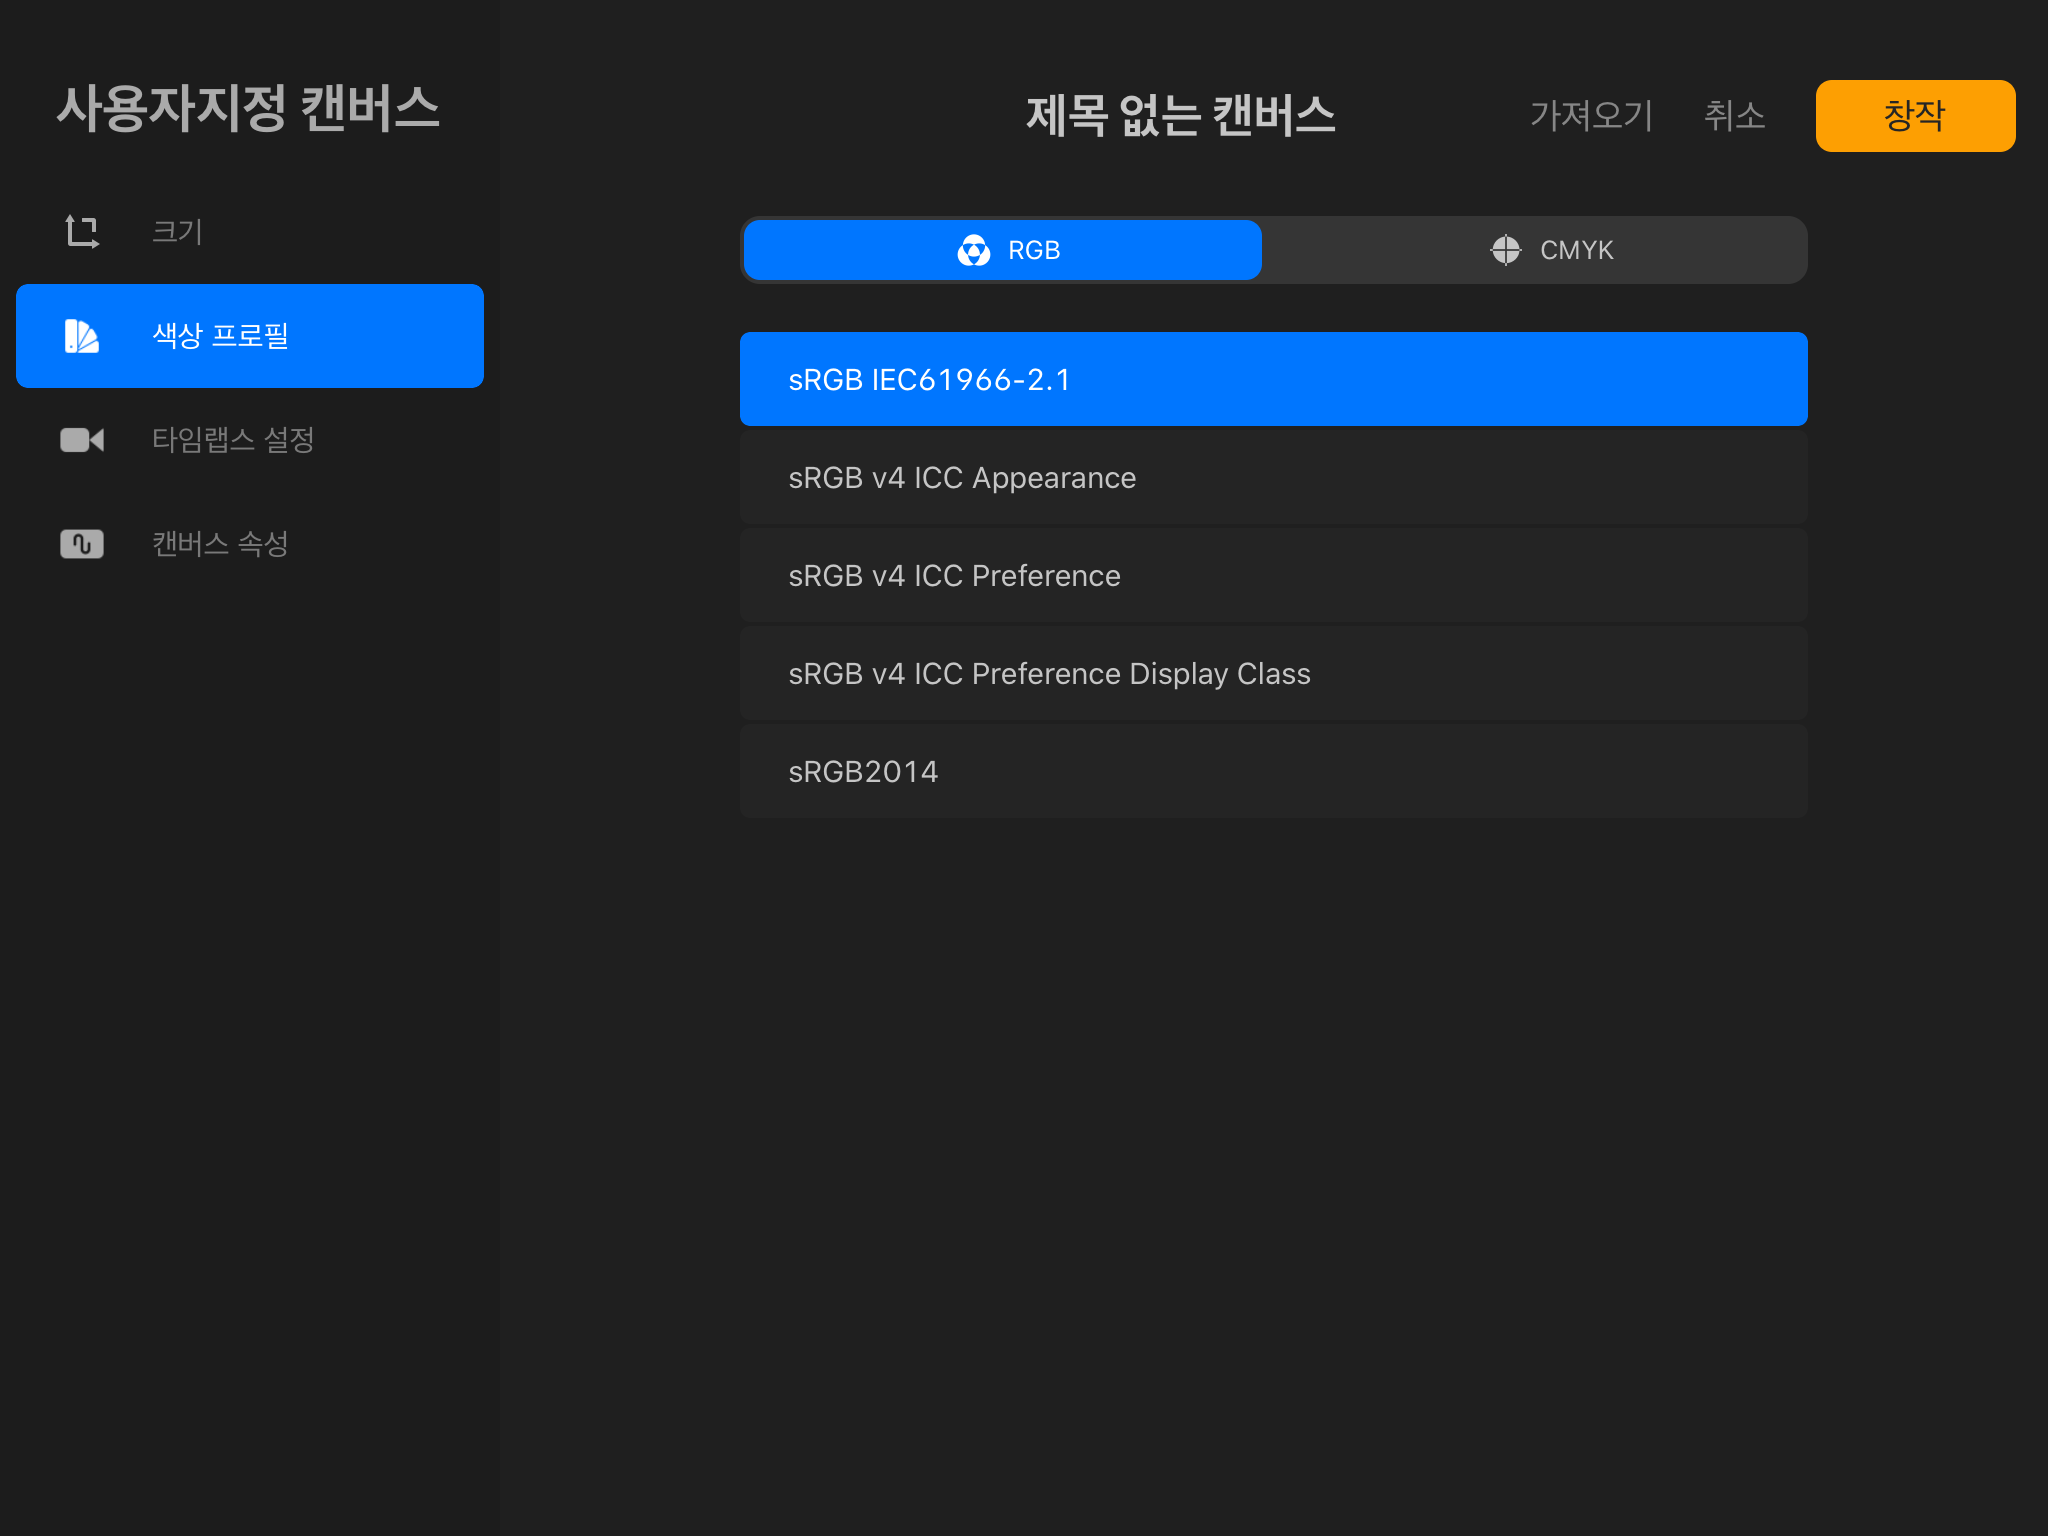Switch to the CMYK color mode

(1535, 250)
